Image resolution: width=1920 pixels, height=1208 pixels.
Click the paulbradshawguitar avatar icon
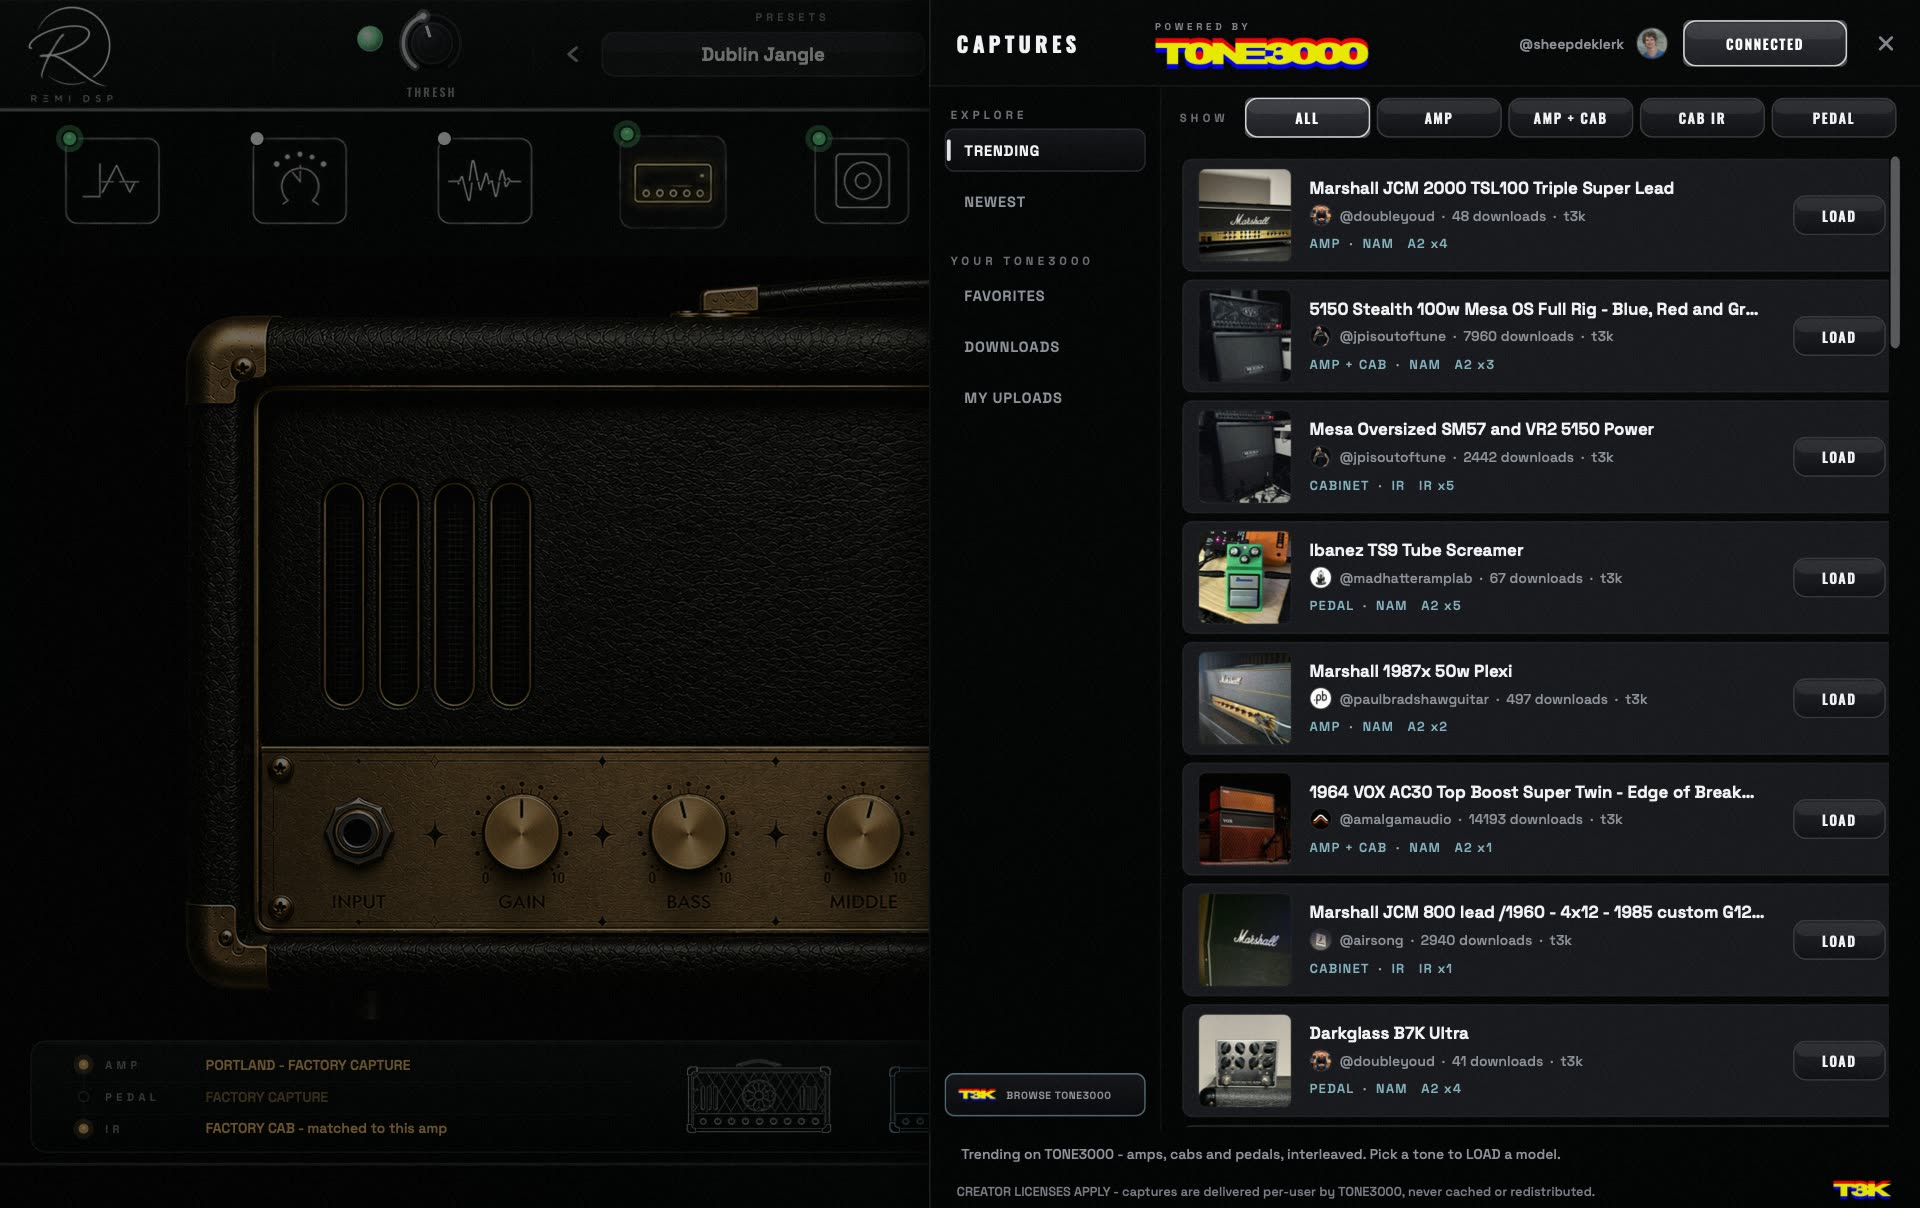1320,699
